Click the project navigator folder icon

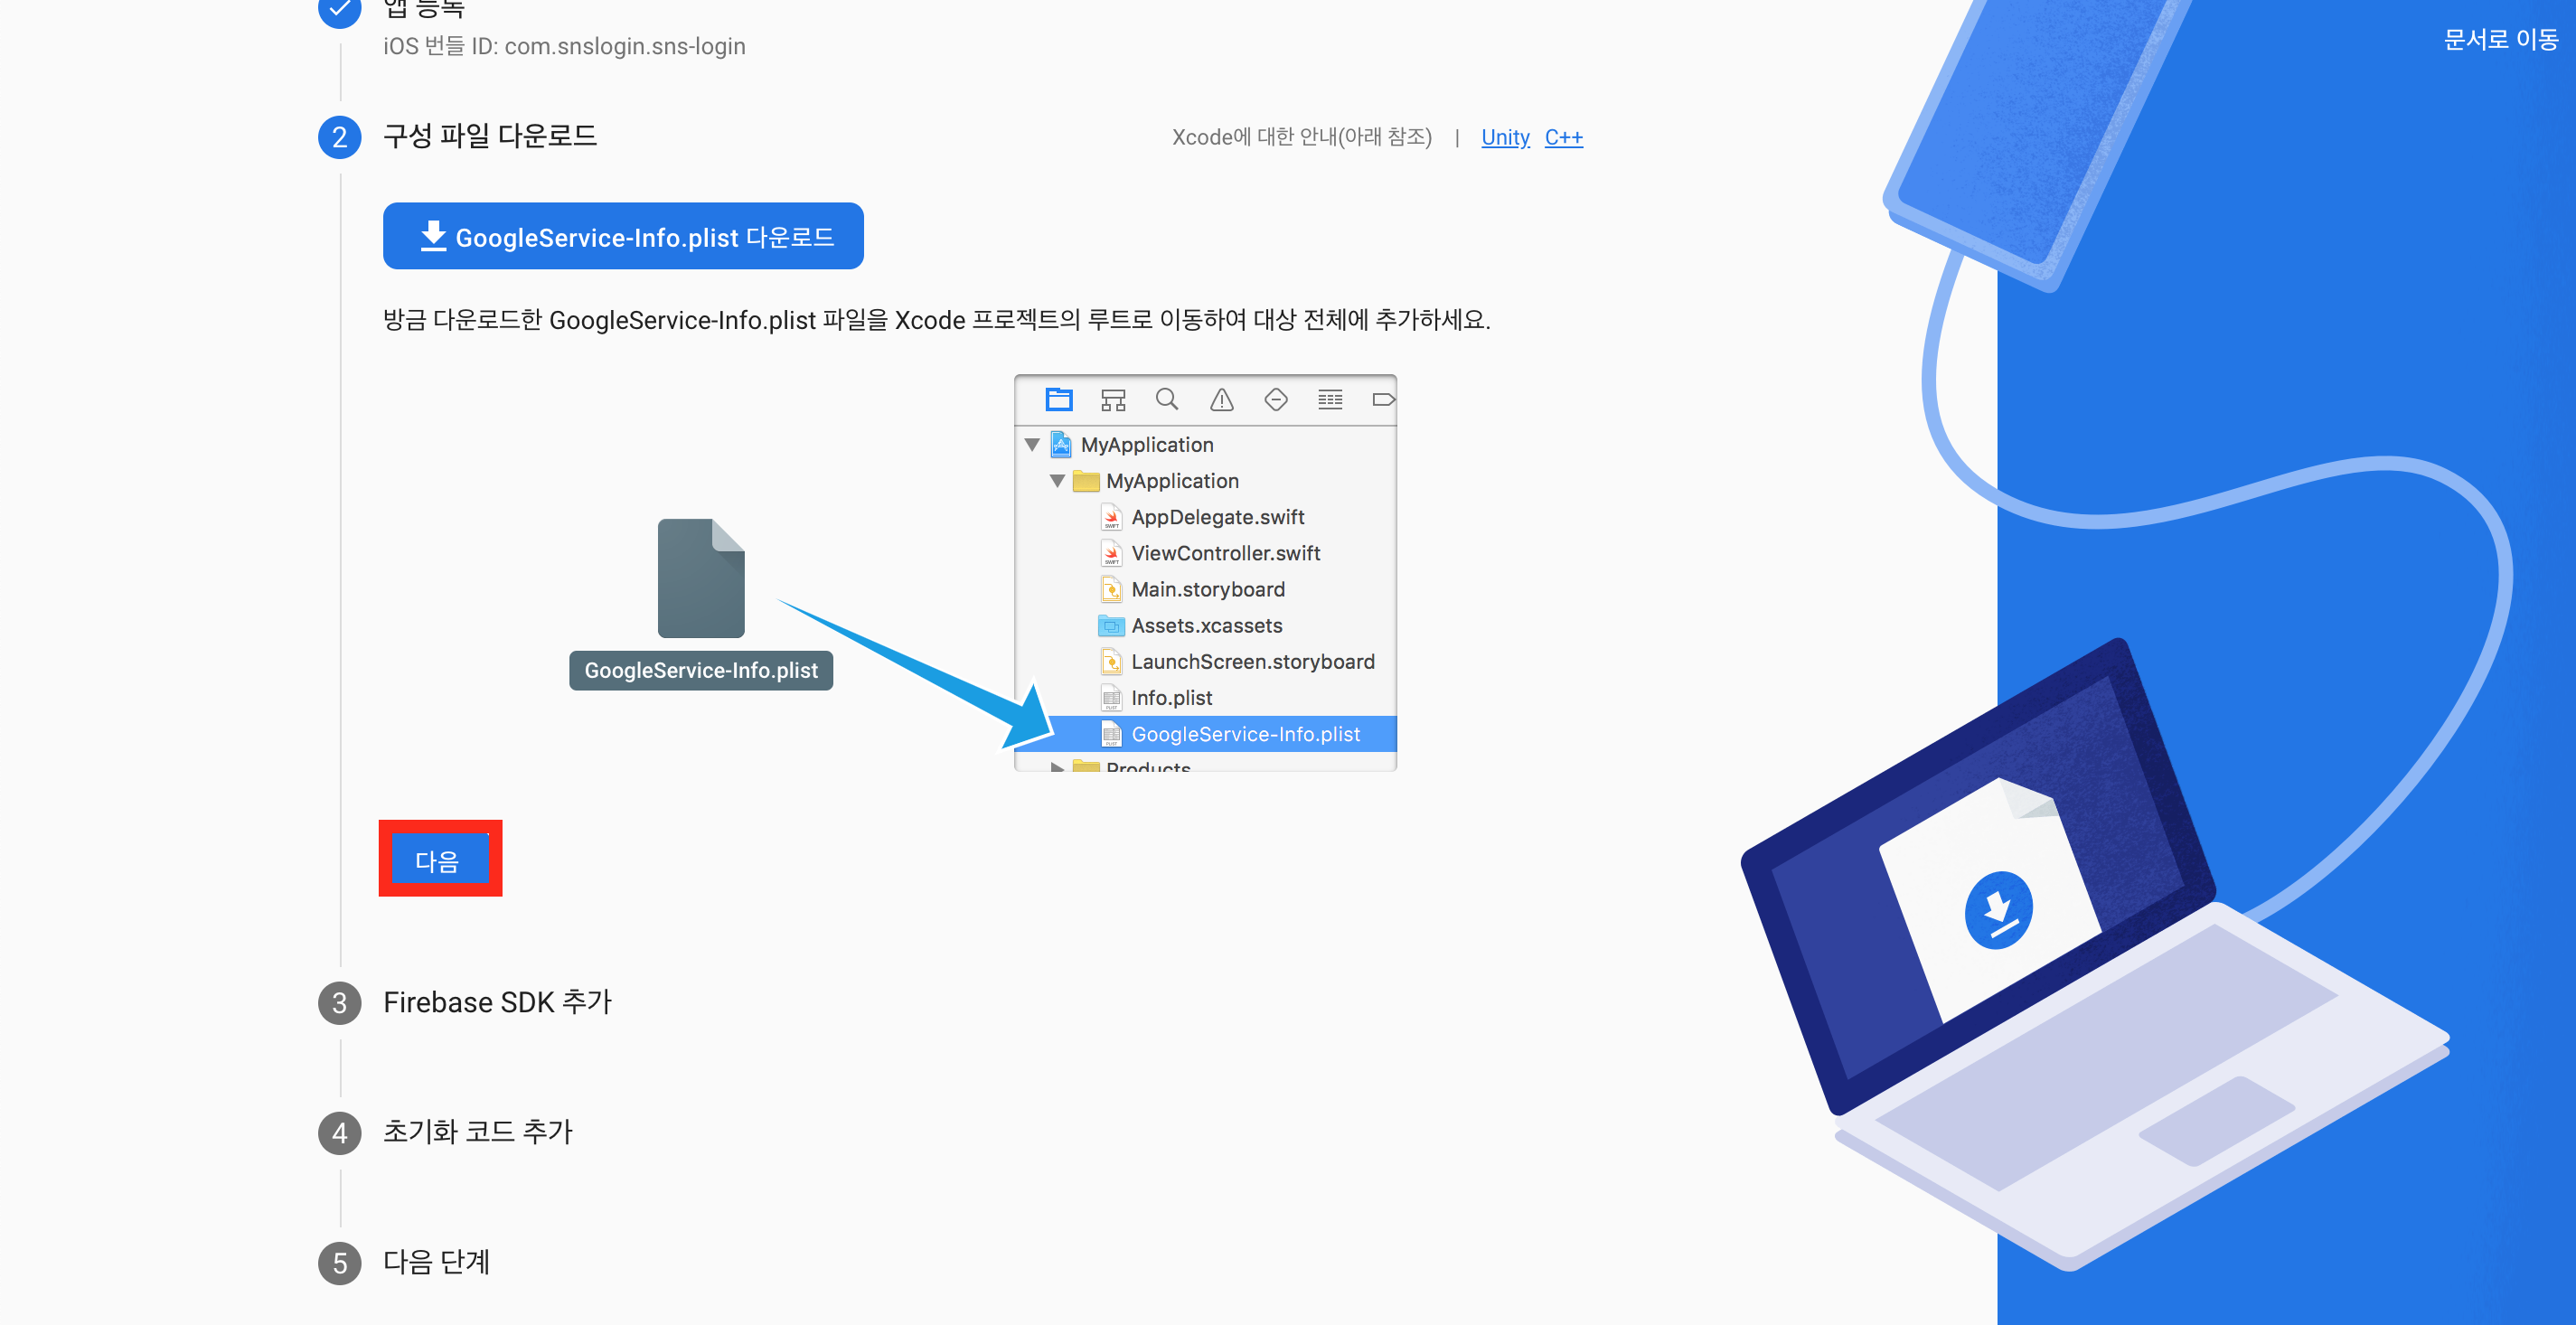pyautogui.click(x=1058, y=400)
